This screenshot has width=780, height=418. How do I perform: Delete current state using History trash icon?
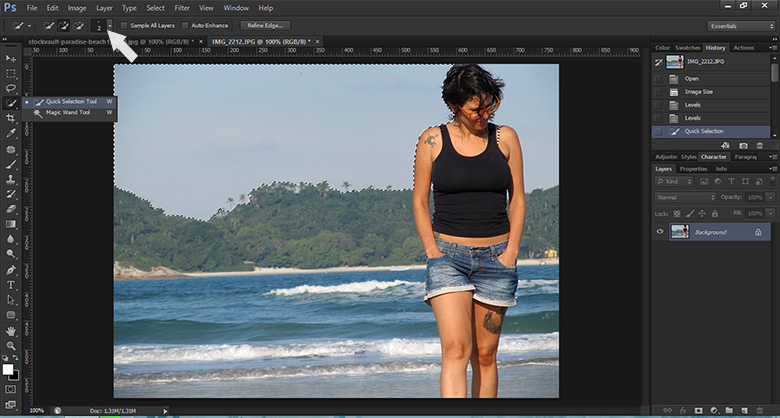pyautogui.click(x=760, y=146)
